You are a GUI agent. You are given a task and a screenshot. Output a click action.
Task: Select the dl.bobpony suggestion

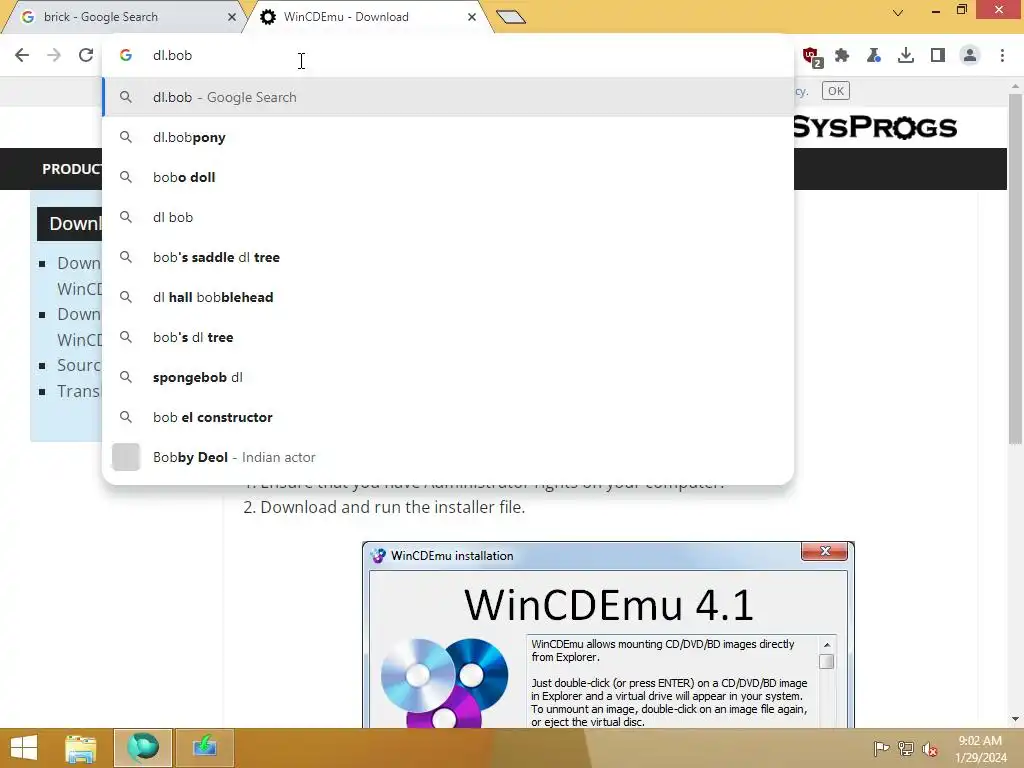pyautogui.click(x=448, y=137)
